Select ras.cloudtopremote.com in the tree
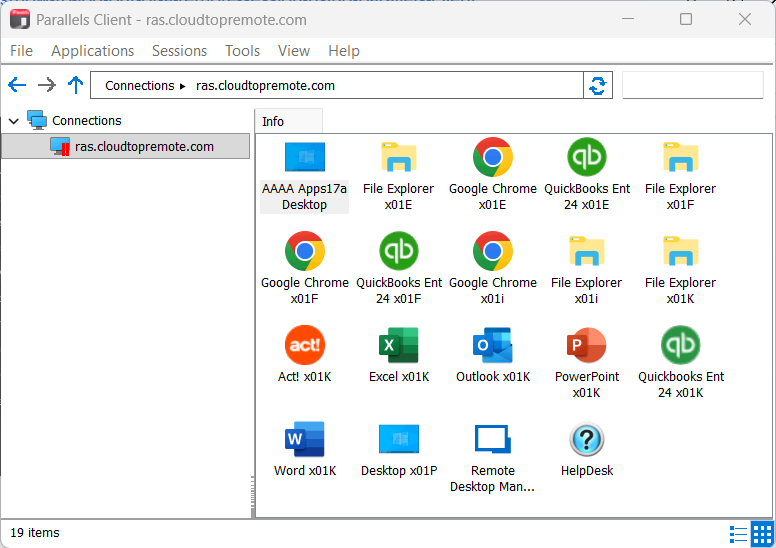Viewport: 776px width, 548px height. pos(144,147)
